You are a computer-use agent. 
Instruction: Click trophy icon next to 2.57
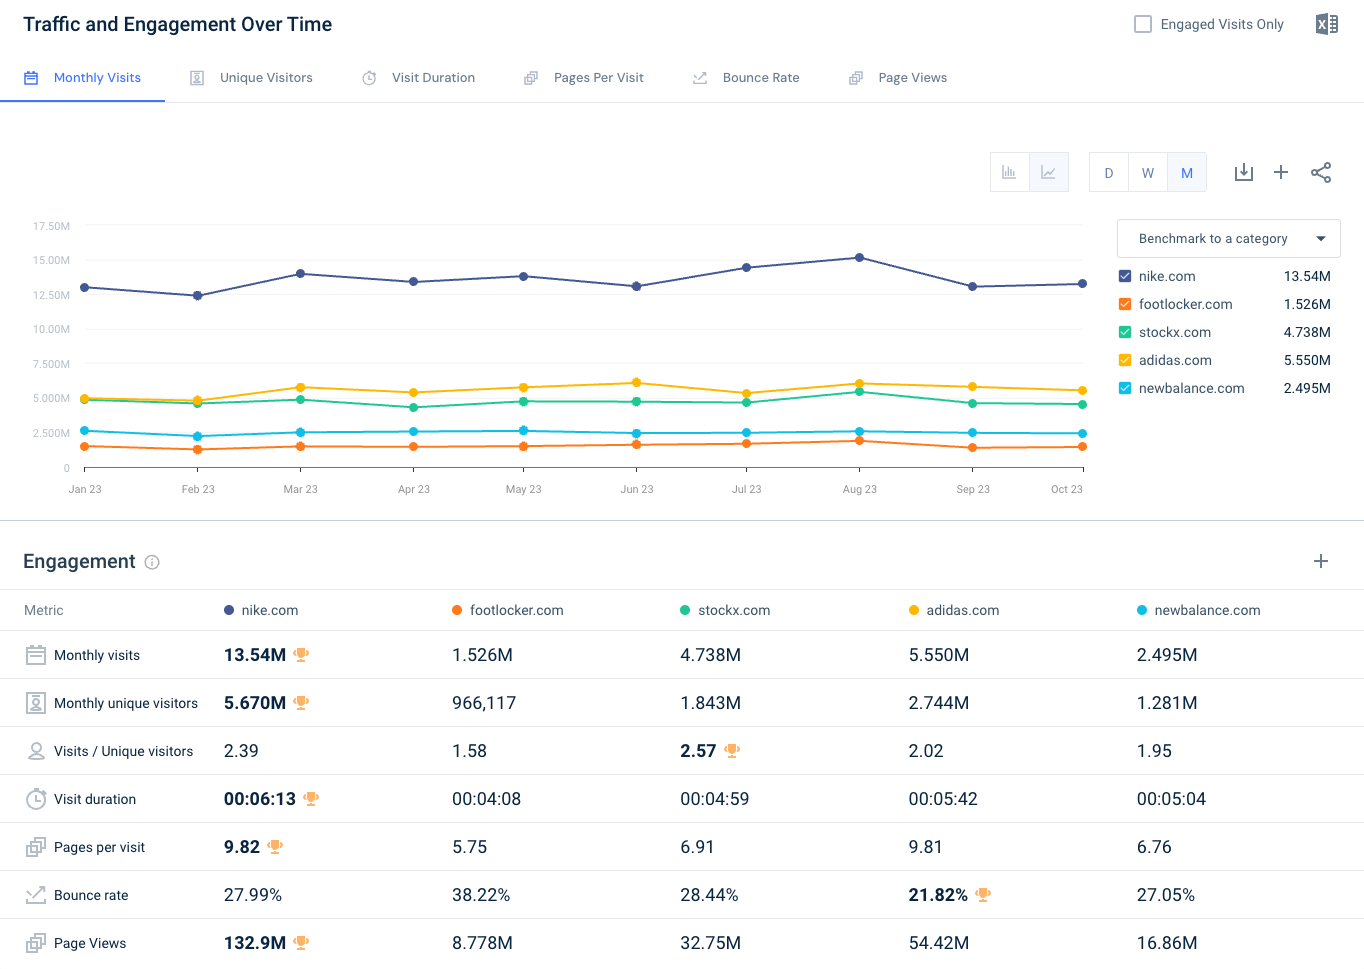click(x=732, y=751)
